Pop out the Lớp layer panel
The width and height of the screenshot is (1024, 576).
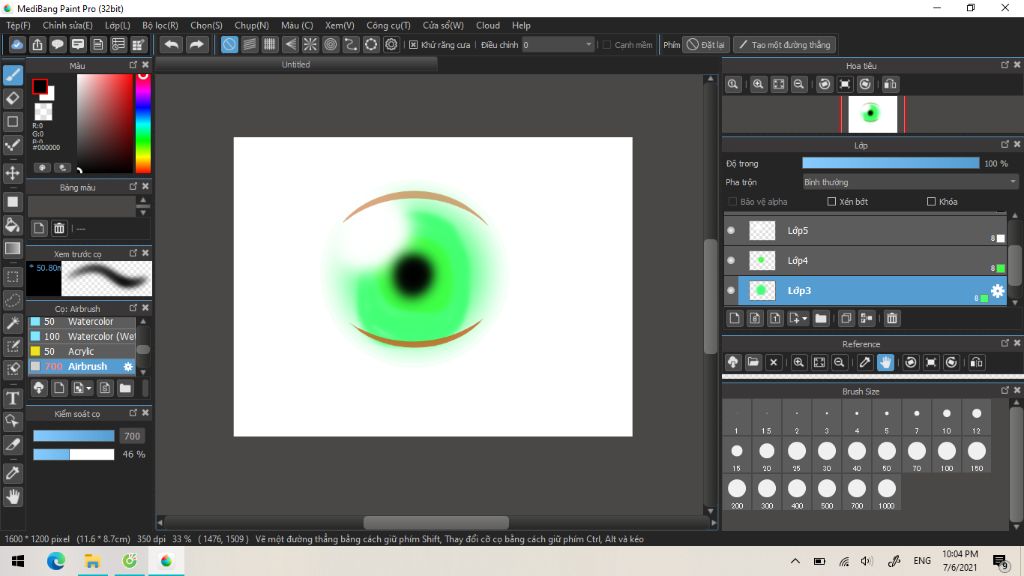click(x=1005, y=144)
